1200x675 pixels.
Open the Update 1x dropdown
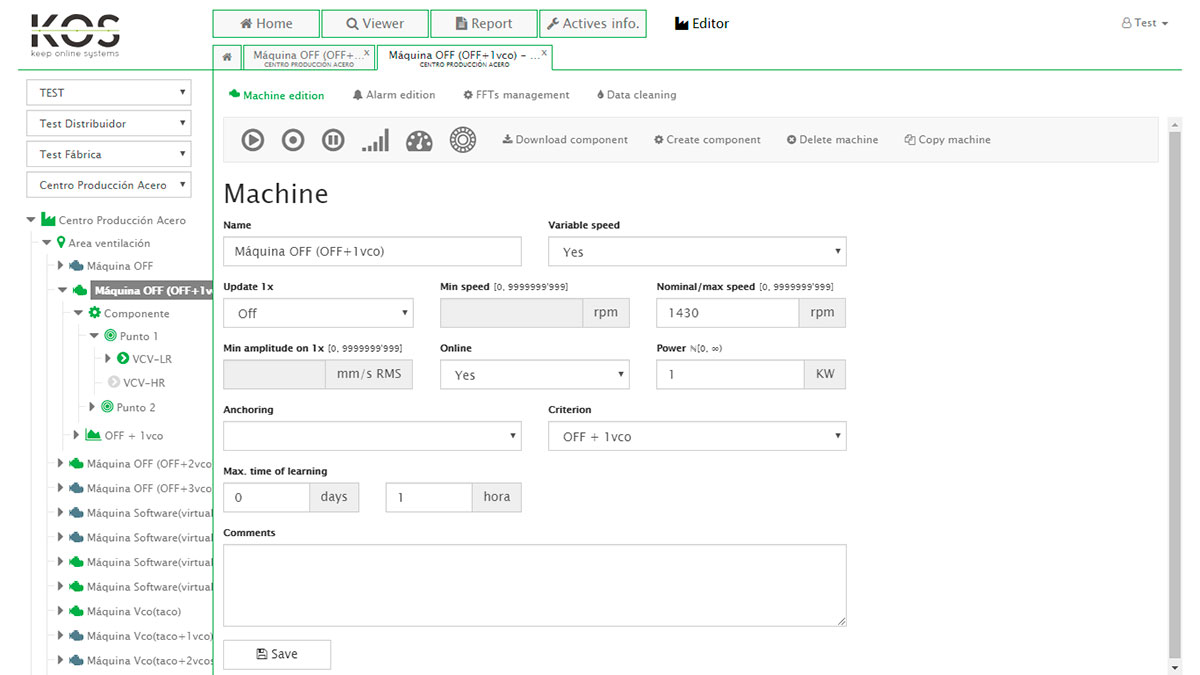click(x=318, y=313)
